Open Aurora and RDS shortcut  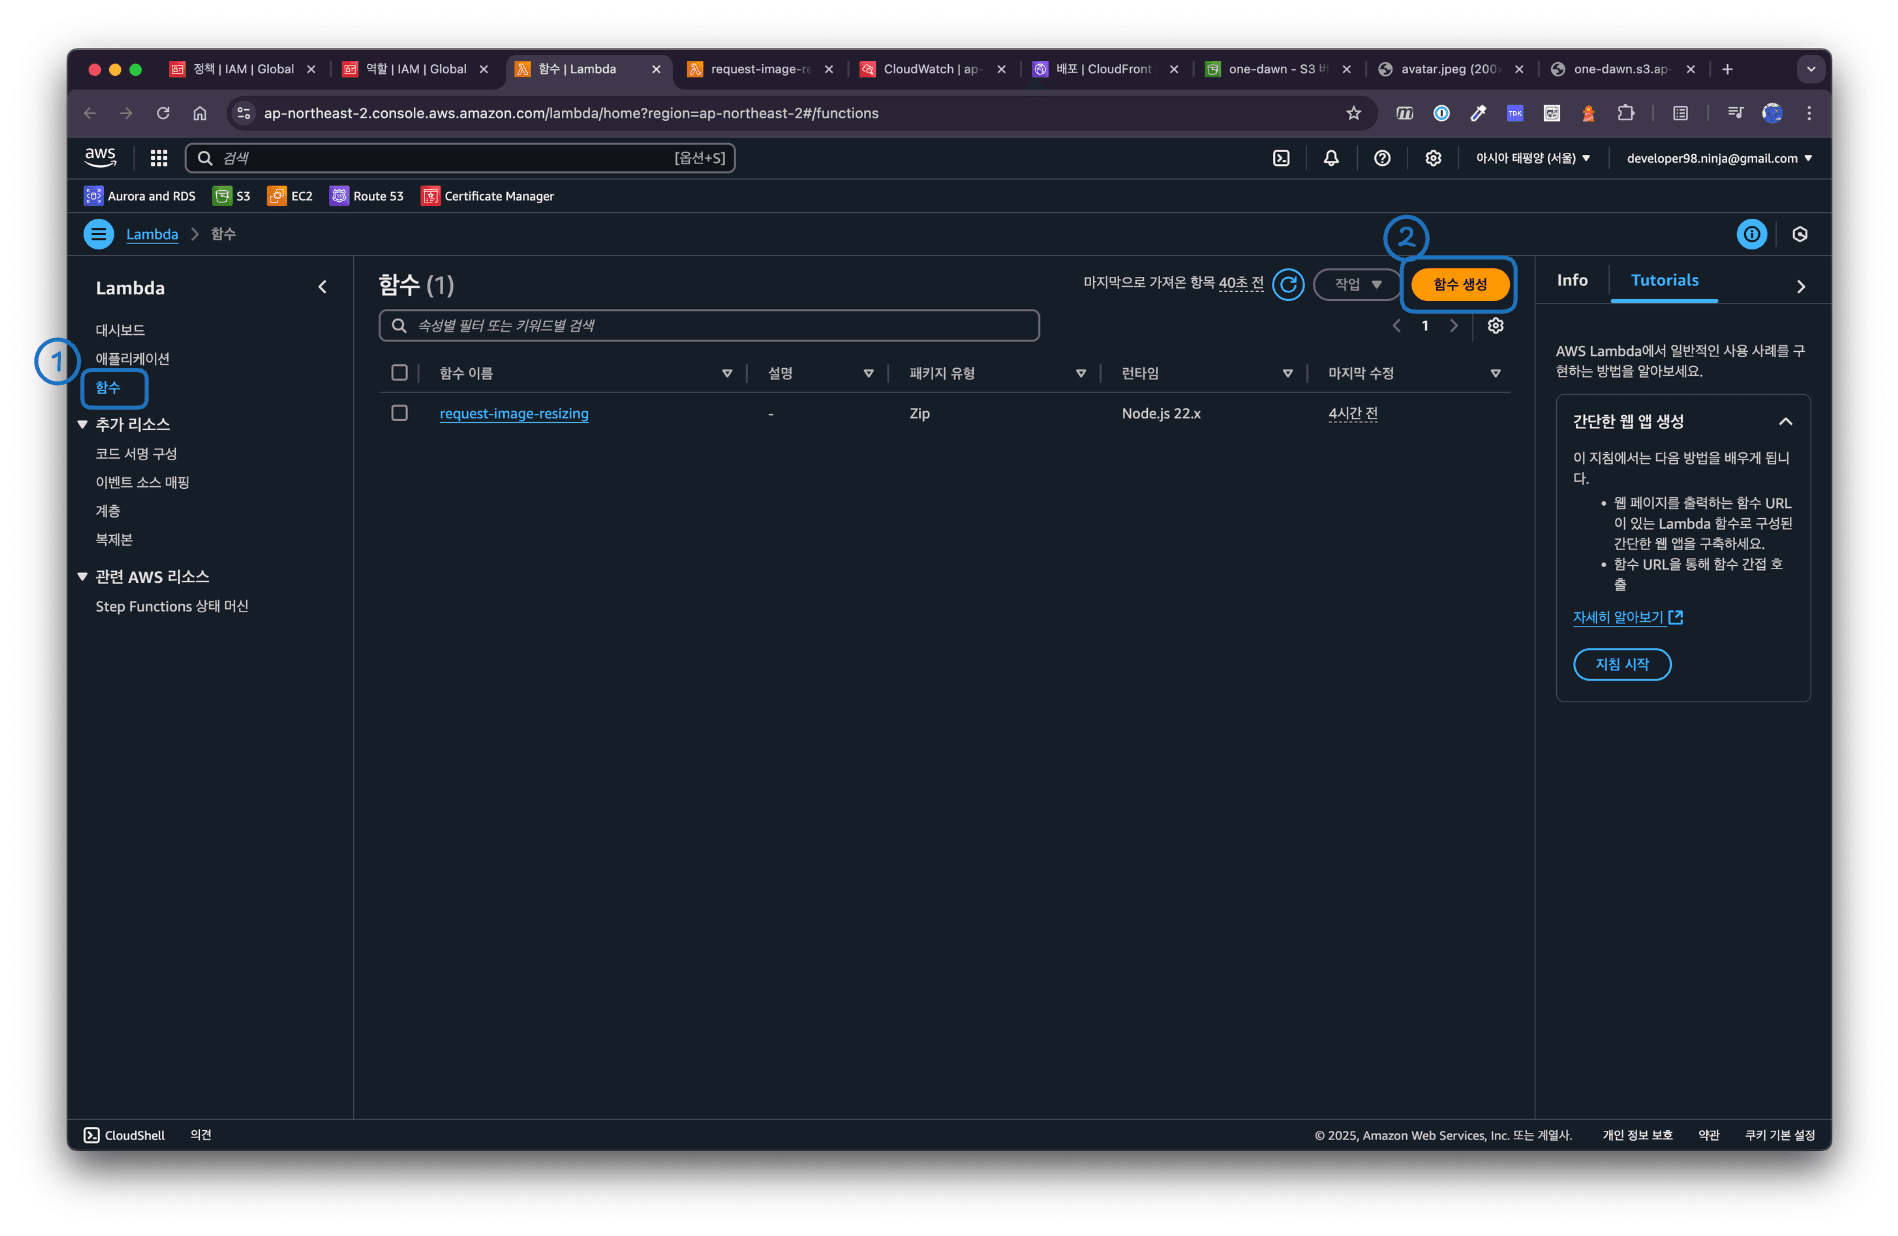140,196
